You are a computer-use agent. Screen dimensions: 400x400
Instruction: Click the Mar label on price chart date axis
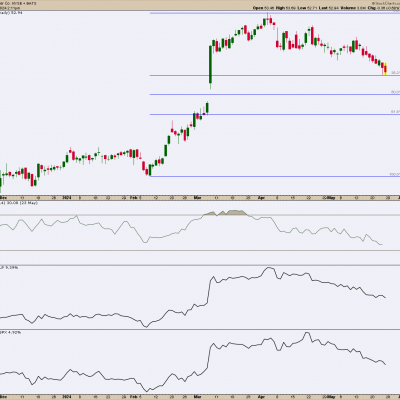coord(197,198)
